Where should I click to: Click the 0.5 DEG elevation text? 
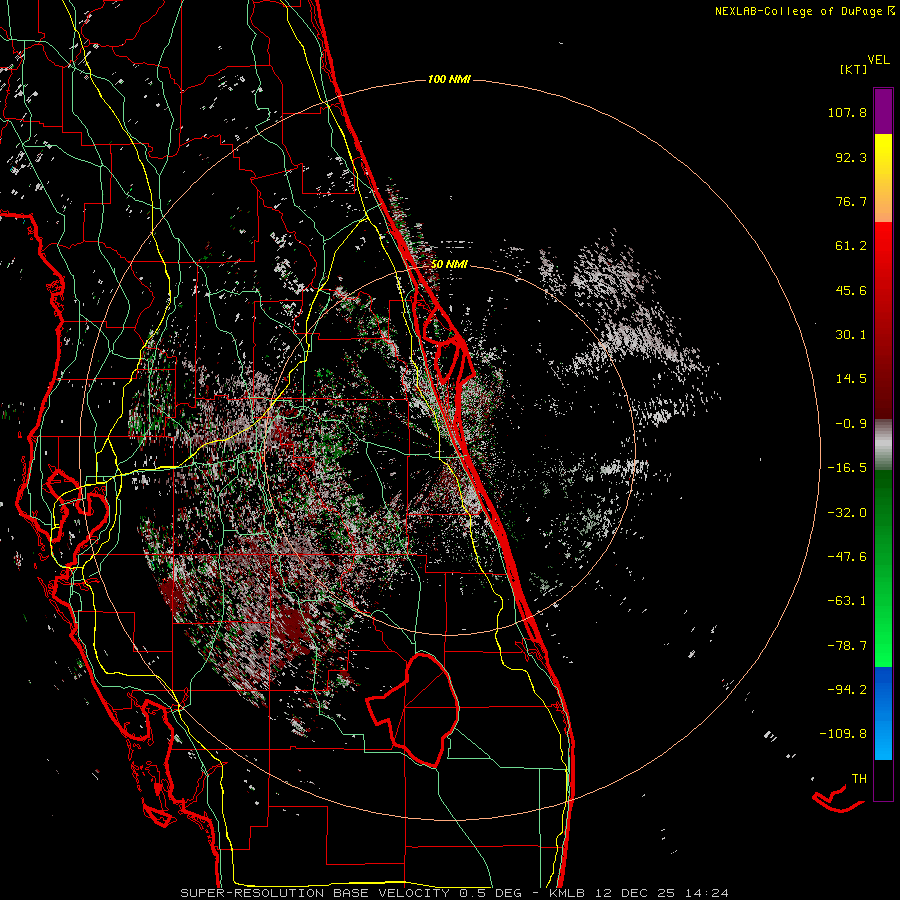490,893
